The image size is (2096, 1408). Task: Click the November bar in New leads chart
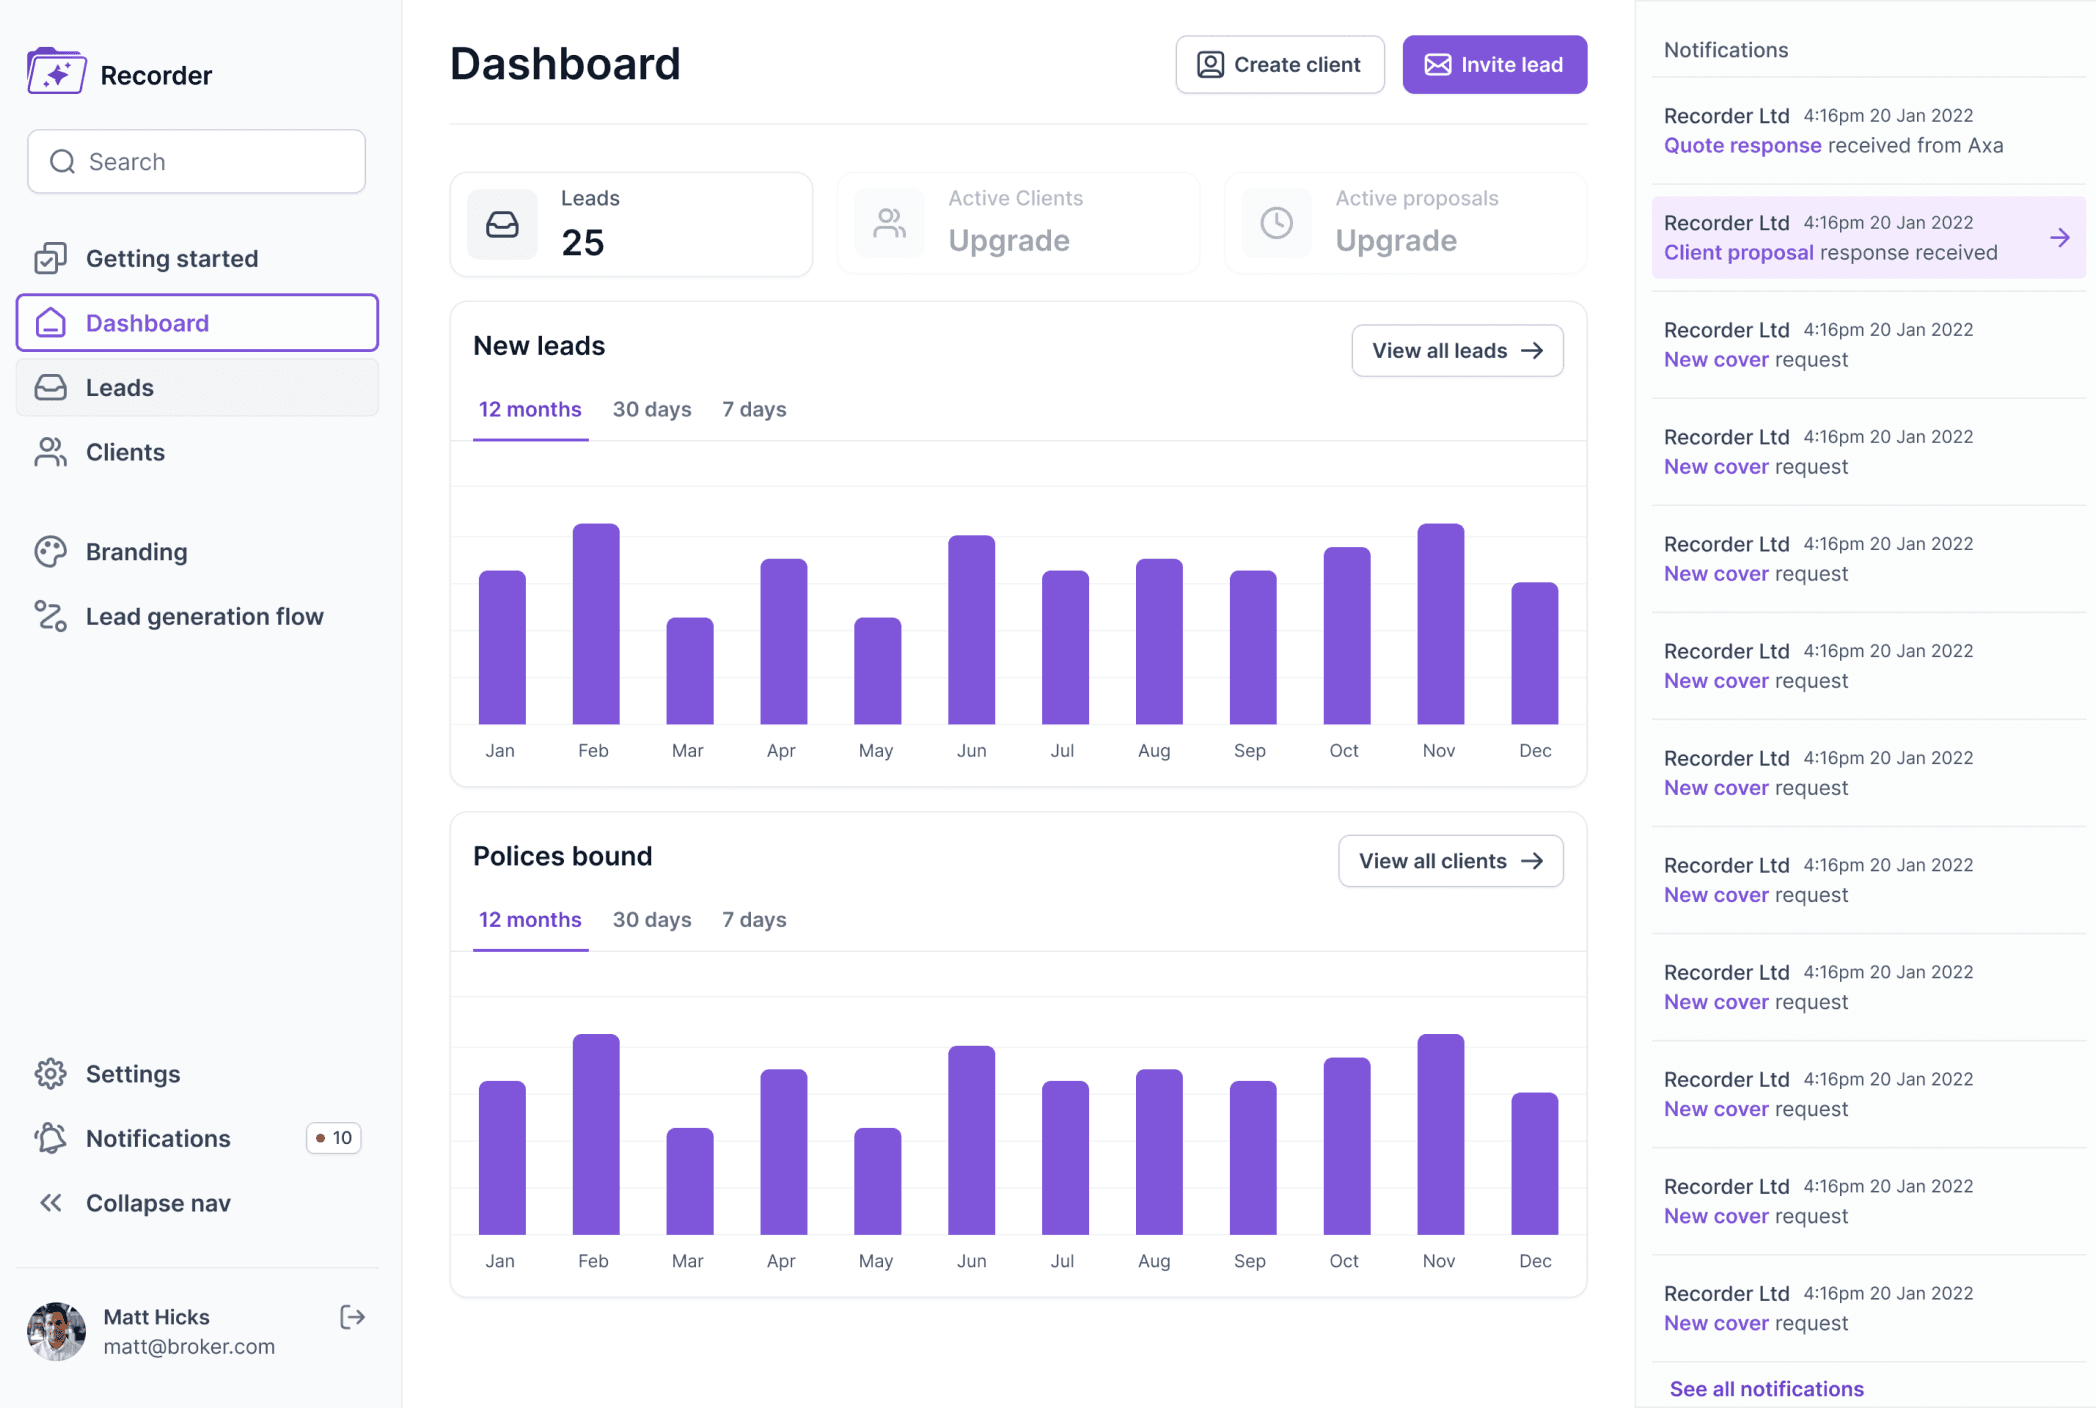point(1440,624)
